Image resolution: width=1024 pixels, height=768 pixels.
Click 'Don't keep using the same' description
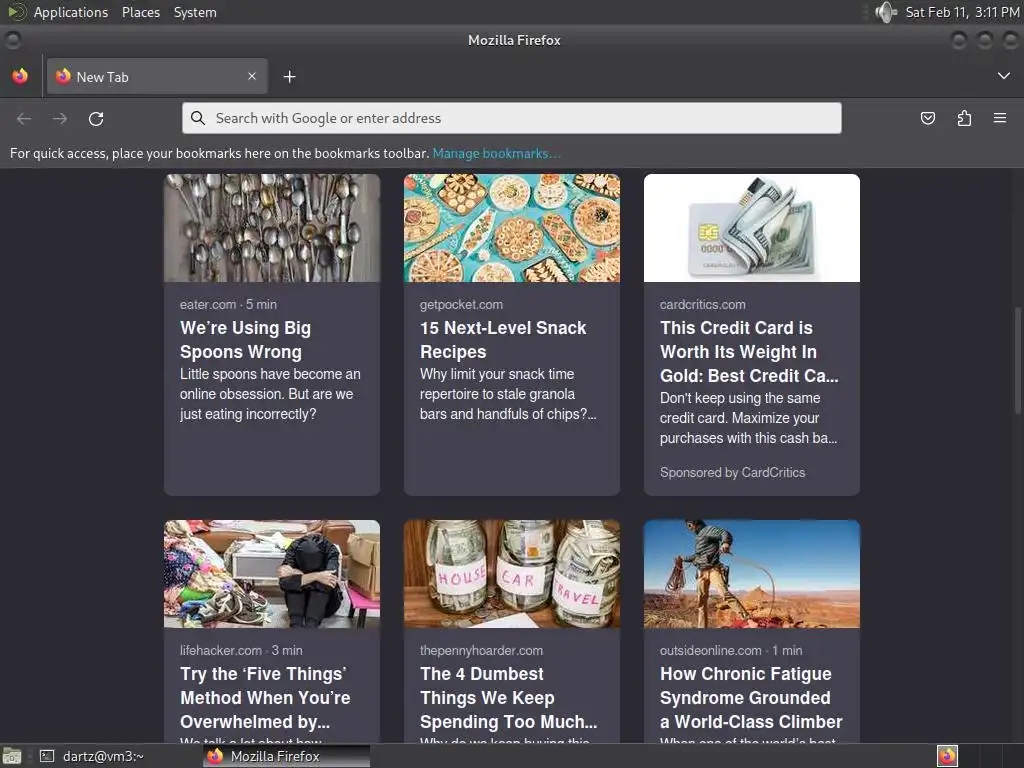point(748,418)
